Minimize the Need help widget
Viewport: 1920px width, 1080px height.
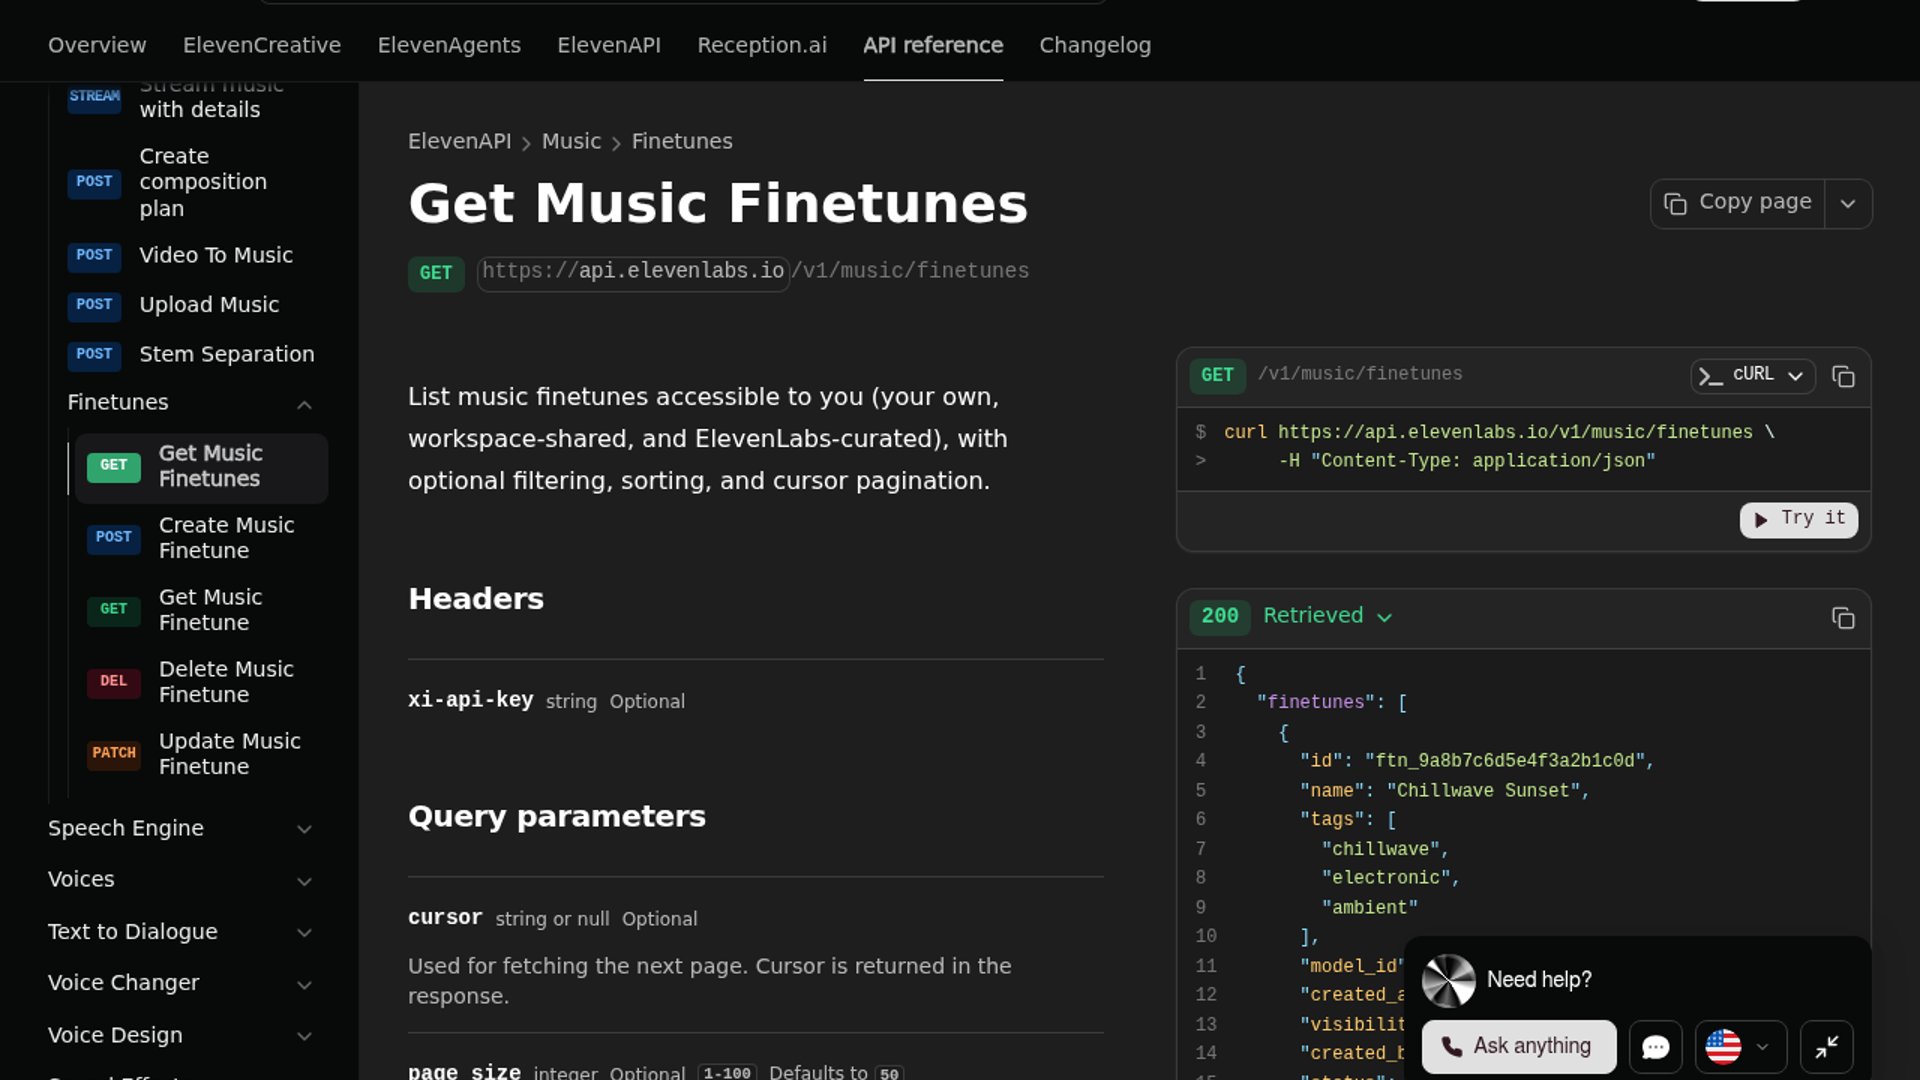[x=1827, y=1047]
